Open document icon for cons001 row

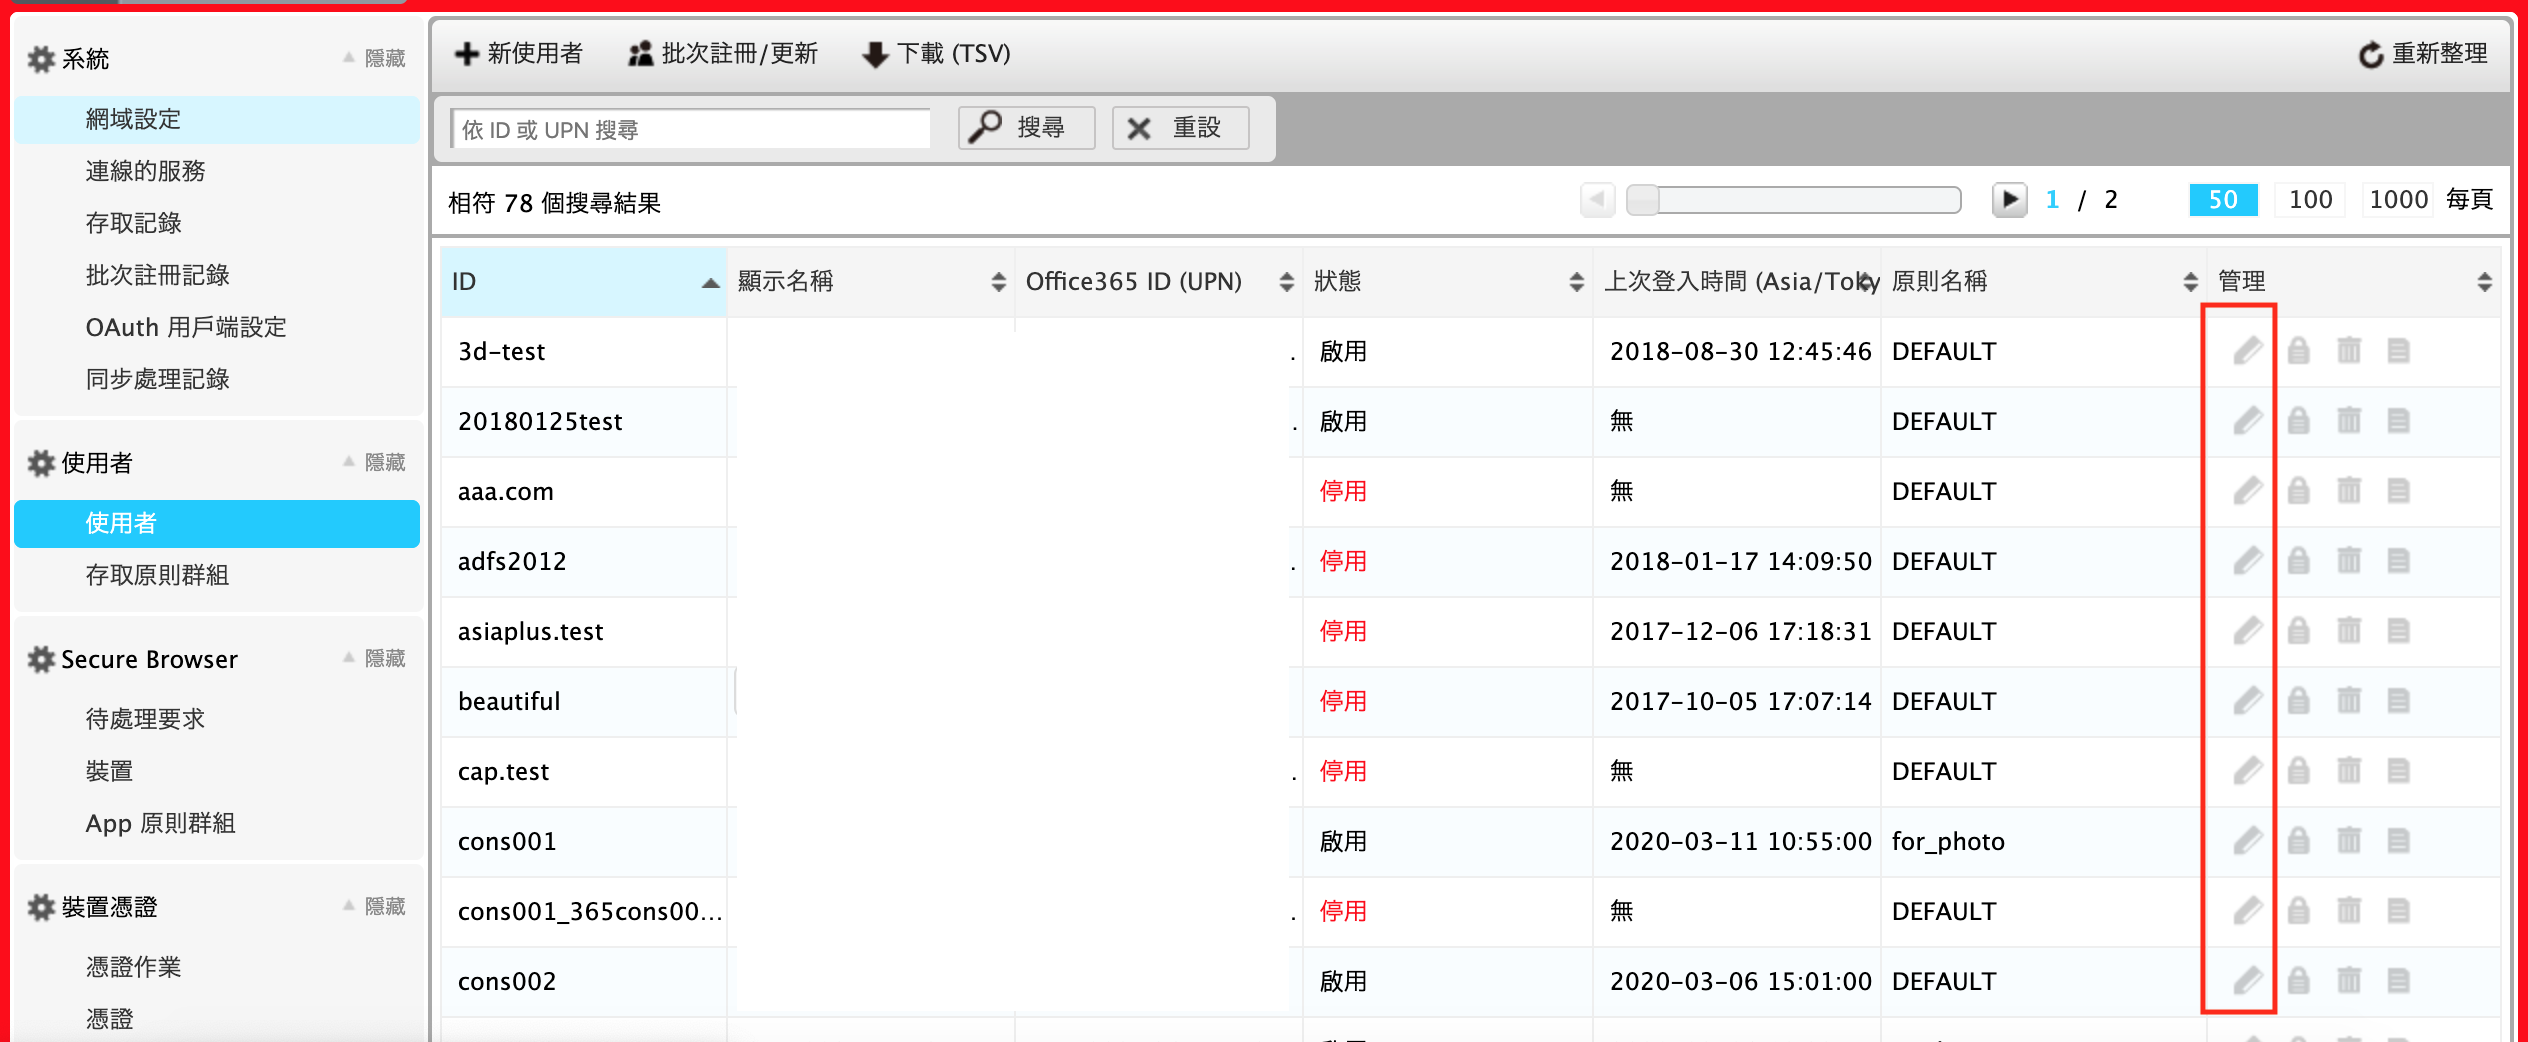coord(2398,841)
